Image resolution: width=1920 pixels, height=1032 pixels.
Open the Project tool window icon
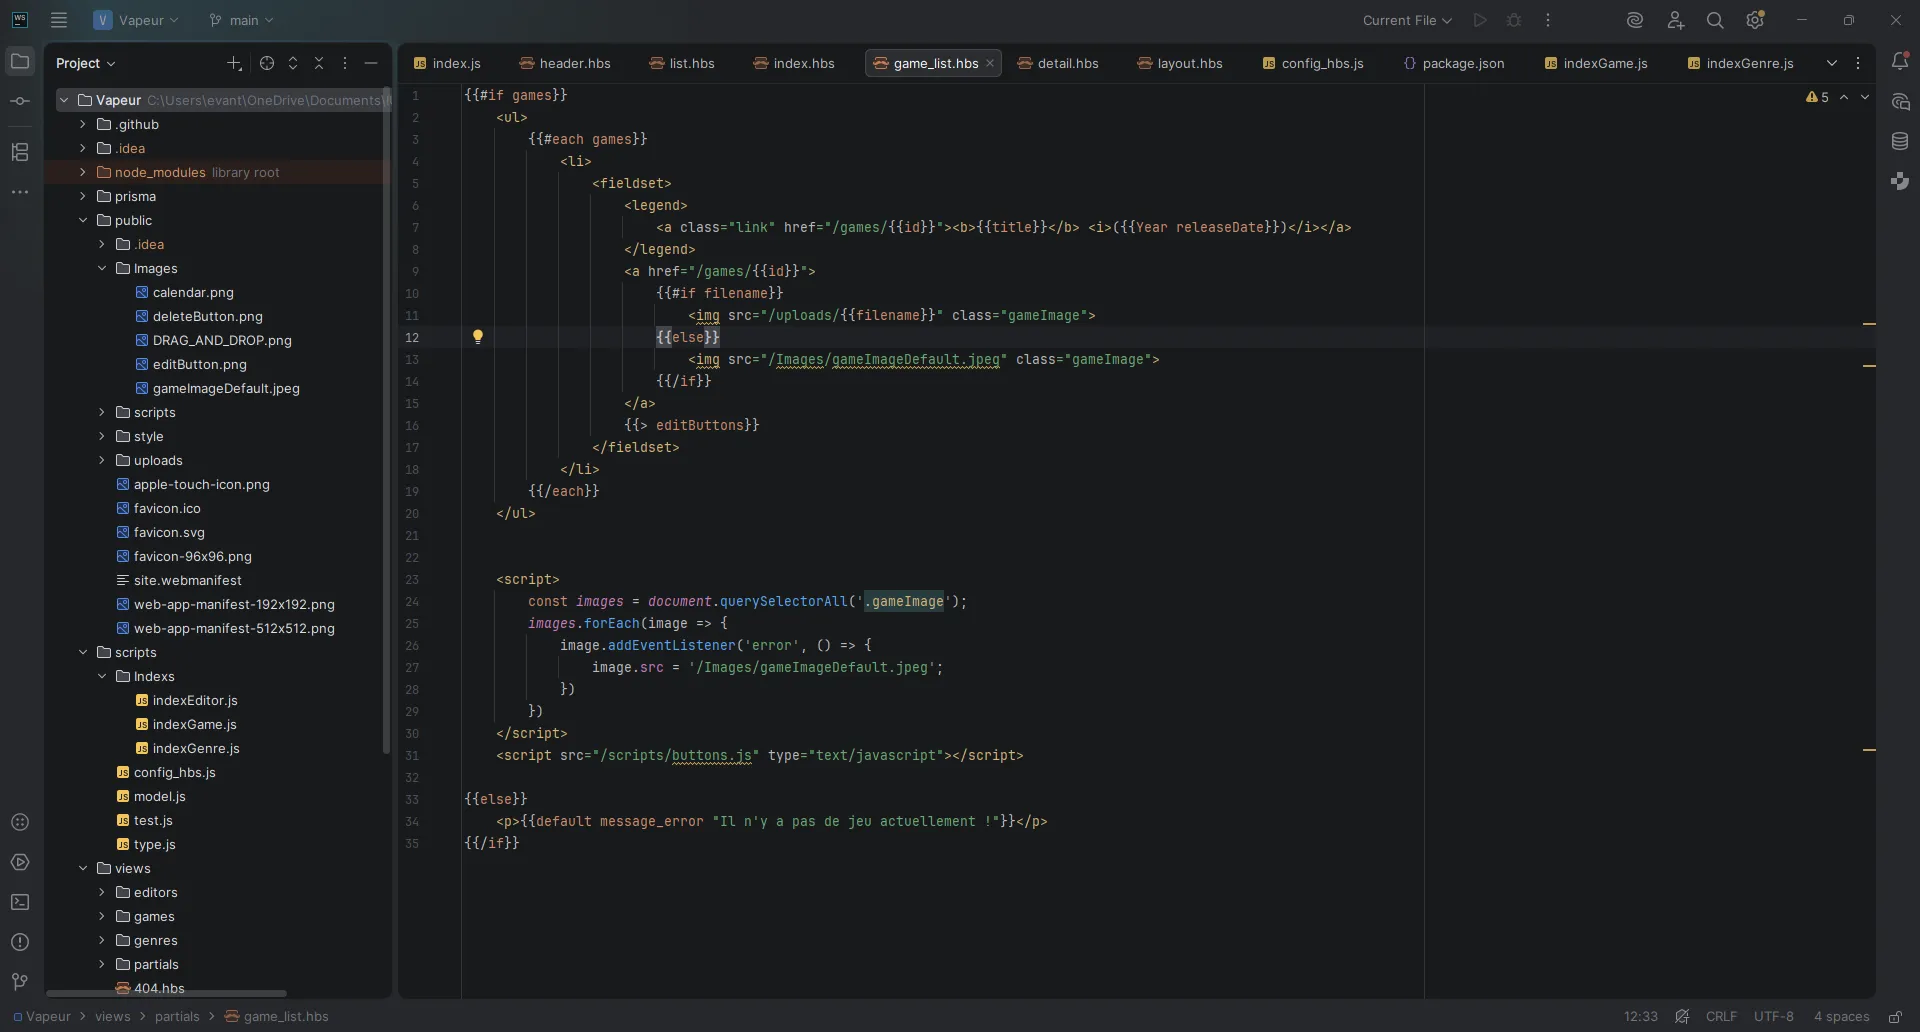[20, 62]
